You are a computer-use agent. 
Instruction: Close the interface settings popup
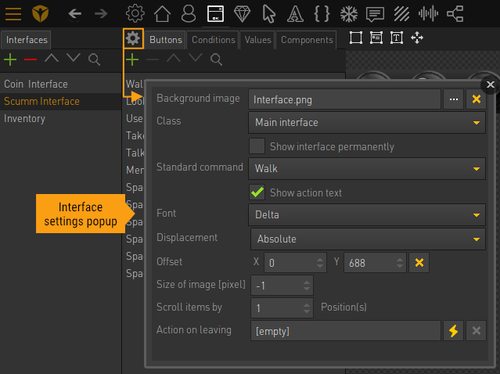(x=490, y=85)
